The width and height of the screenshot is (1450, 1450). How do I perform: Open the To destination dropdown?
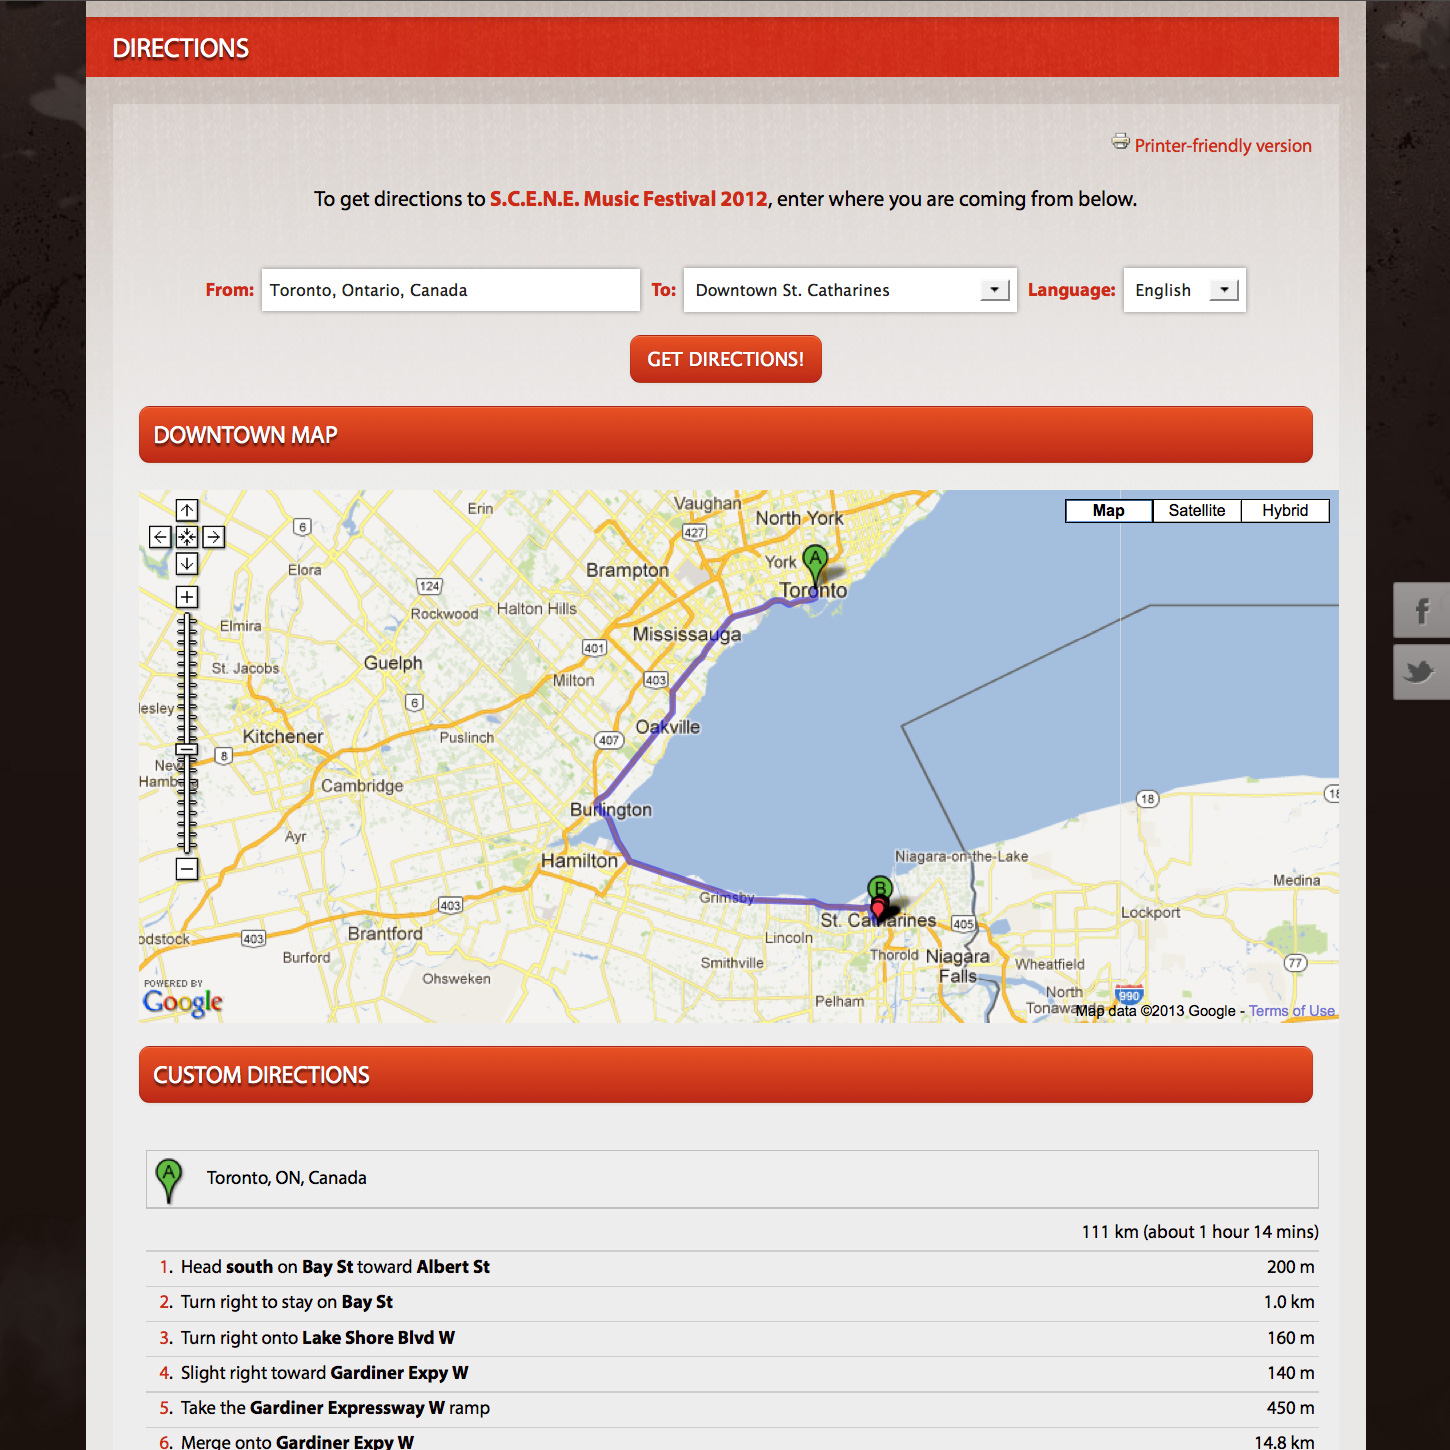tap(850, 290)
